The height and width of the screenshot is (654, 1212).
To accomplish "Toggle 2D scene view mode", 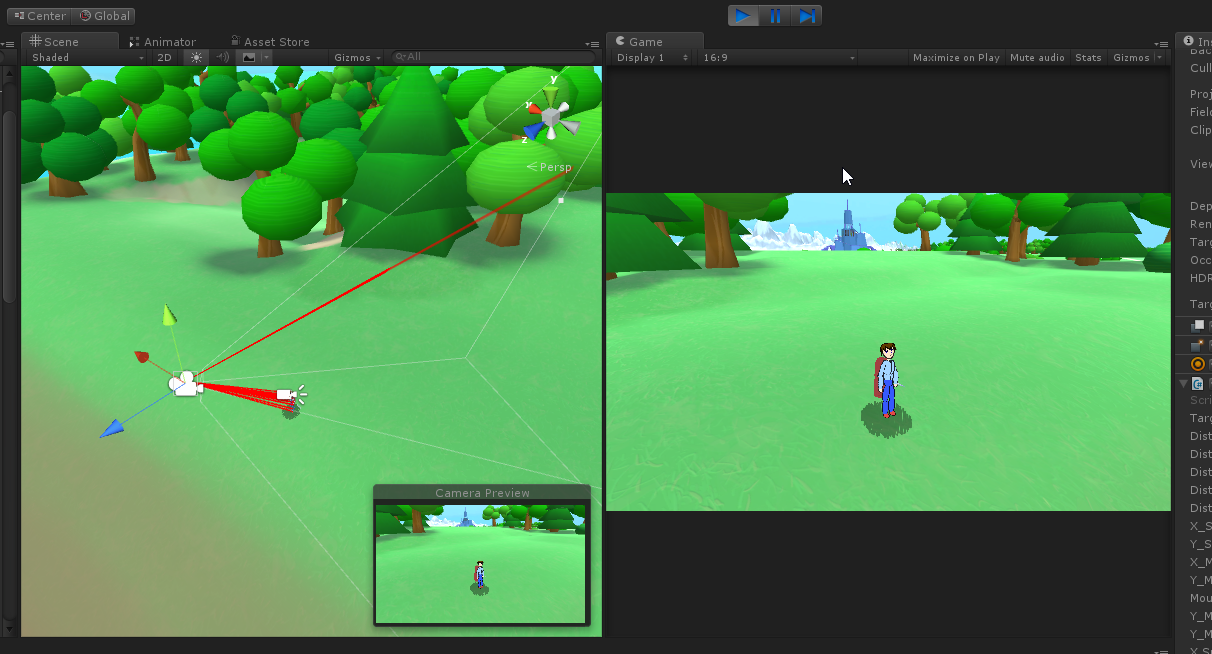I will pos(165,58).
